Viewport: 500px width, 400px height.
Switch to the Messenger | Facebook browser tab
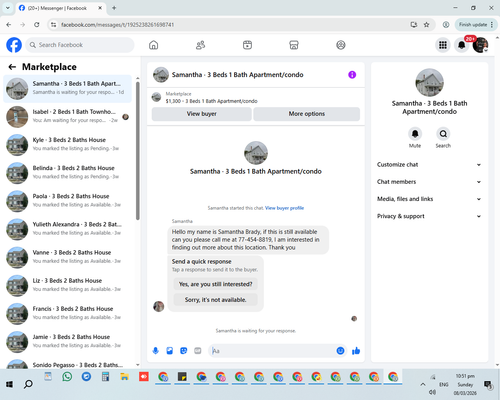[x=60, y=8]
